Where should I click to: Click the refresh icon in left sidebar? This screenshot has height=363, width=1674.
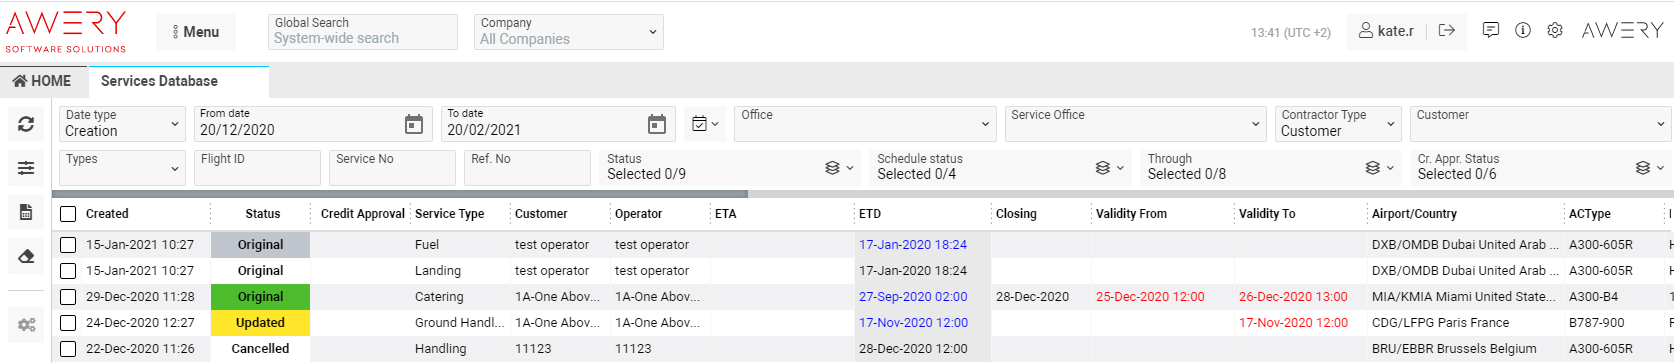click(x=26, y=124)
